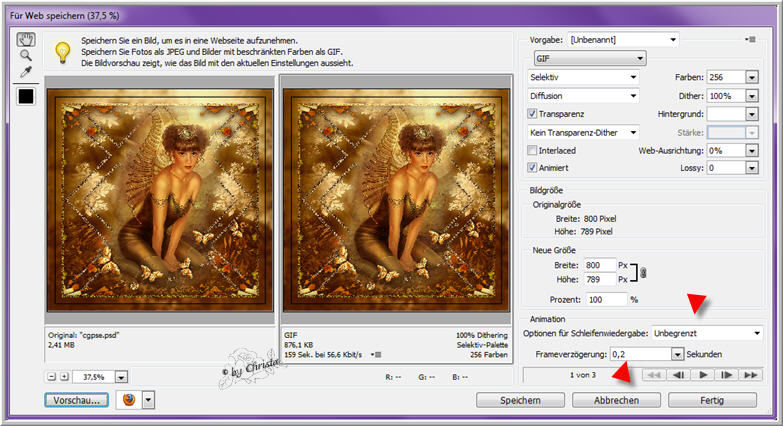Click the "Original: cgpse.psd" label
This screenshot has height=426, width=783.
coord(84,335)
